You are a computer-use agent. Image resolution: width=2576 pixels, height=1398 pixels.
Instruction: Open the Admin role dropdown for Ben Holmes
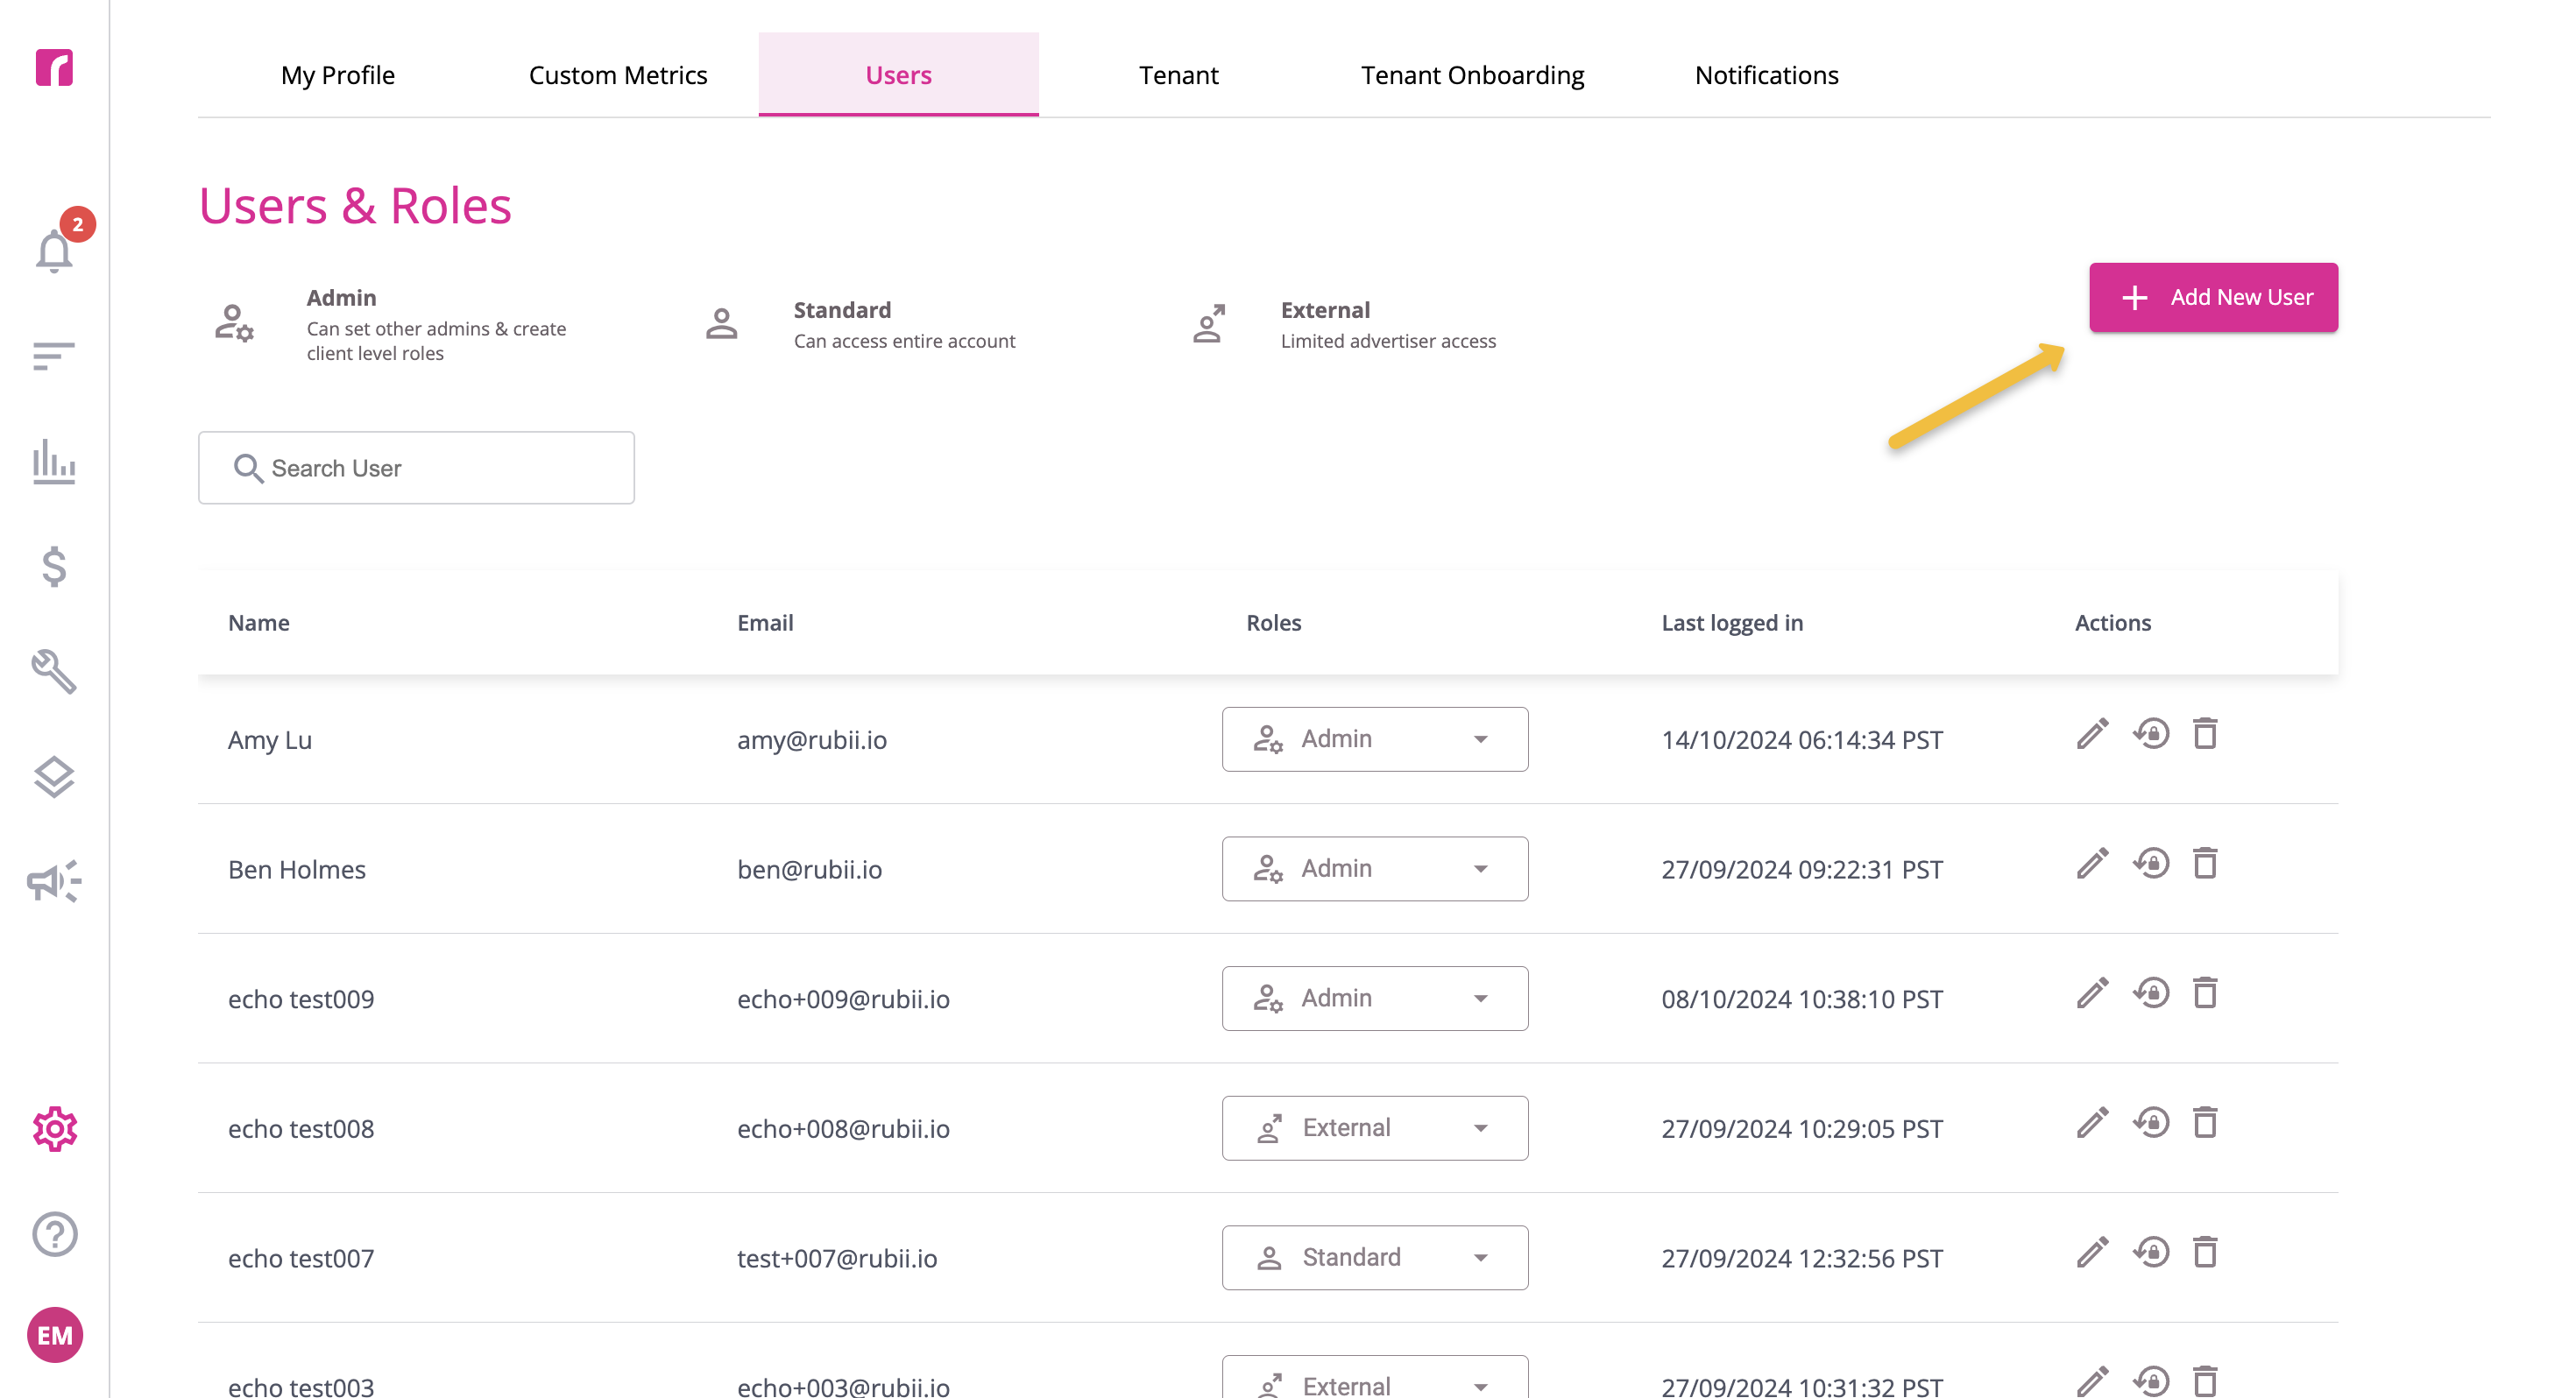[1375, 869]
